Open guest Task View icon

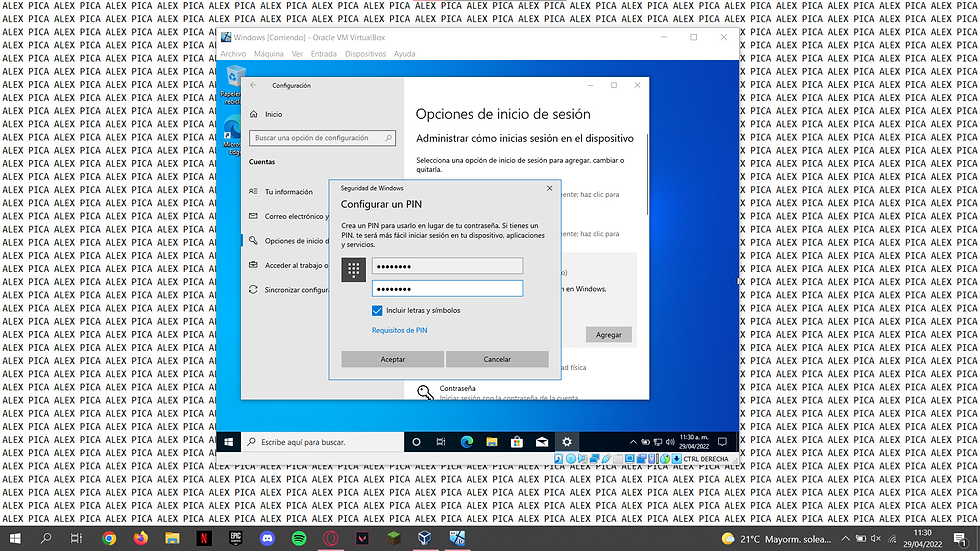[x=441, y=442]
